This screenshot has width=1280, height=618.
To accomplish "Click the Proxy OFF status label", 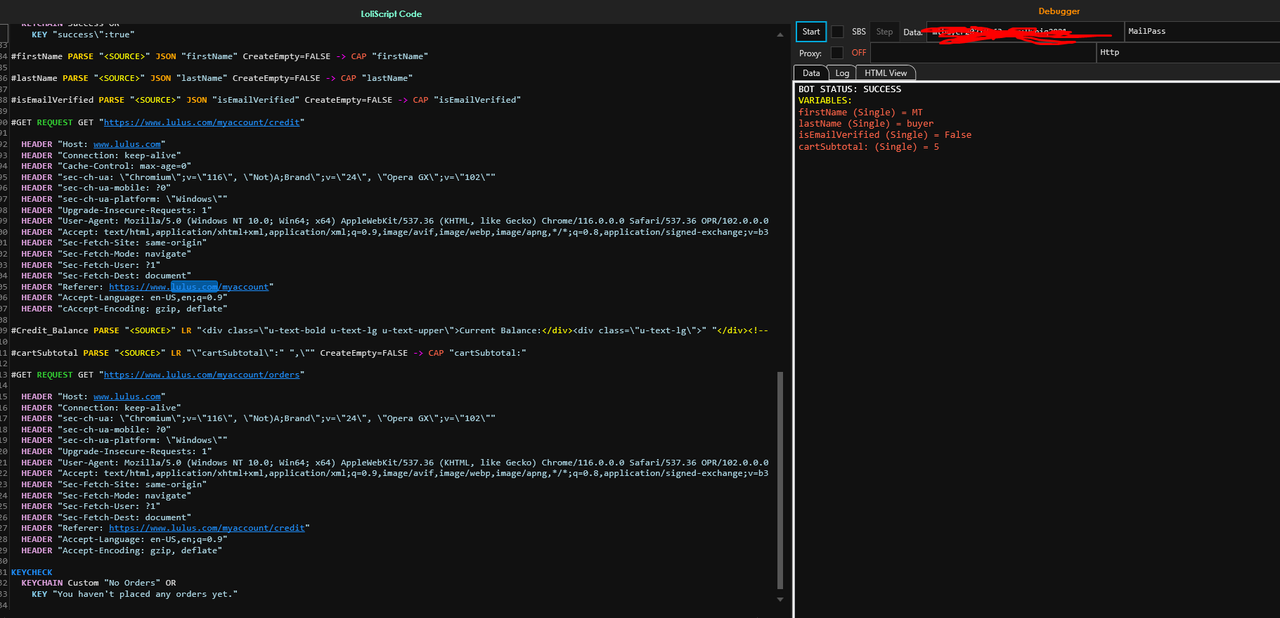I will [859, 53].
